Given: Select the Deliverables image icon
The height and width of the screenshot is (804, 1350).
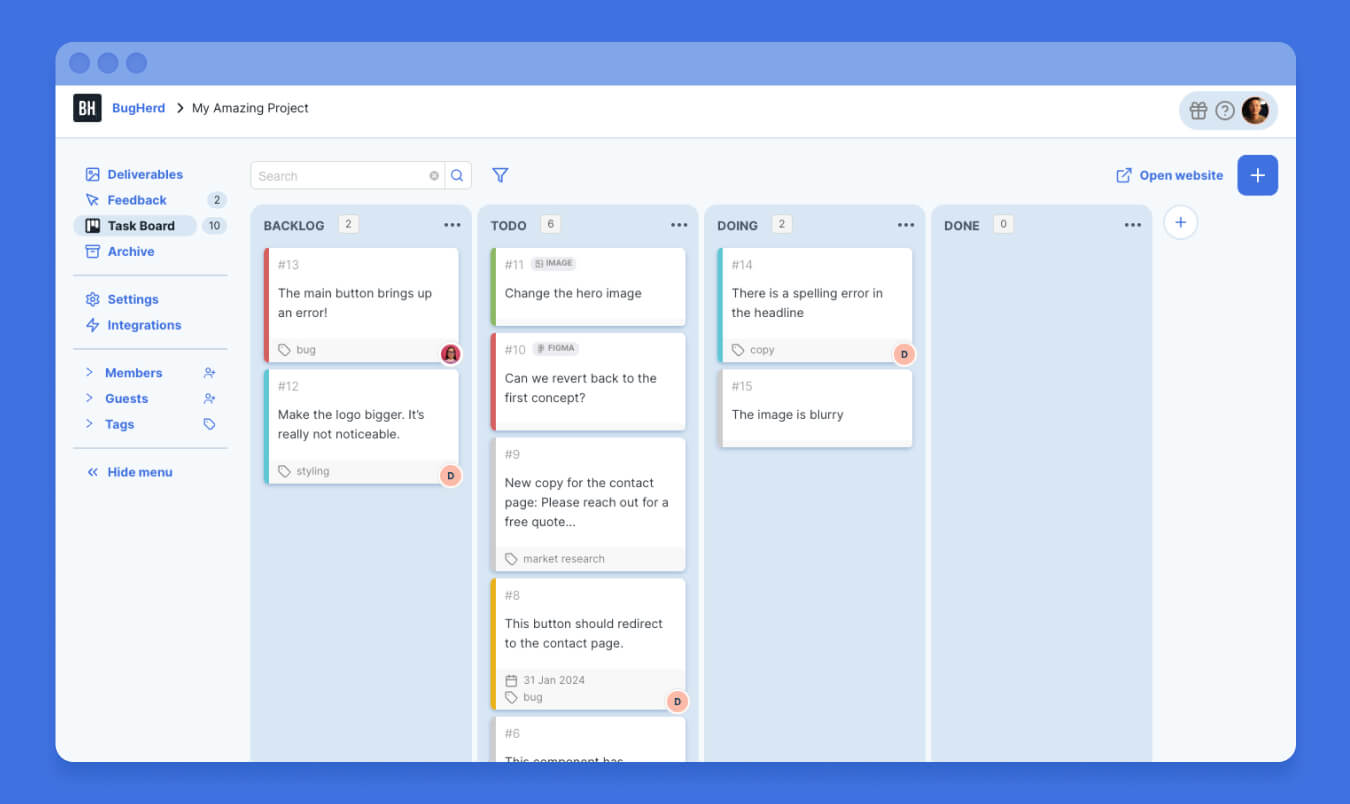Looking at the screenshot, I should pos(92,174).
